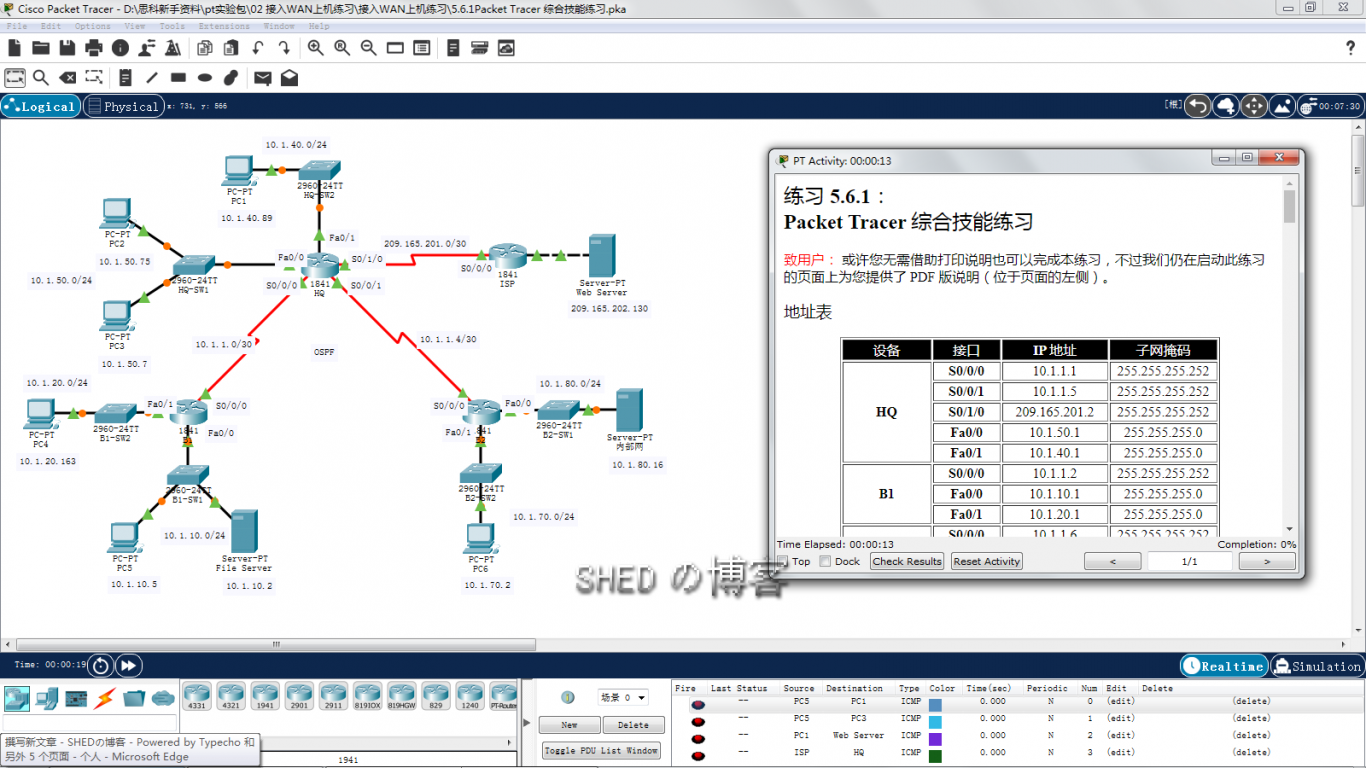Select the Draw Freeform tool
The height and width of the screenshot is (768, 1366).
231,77
